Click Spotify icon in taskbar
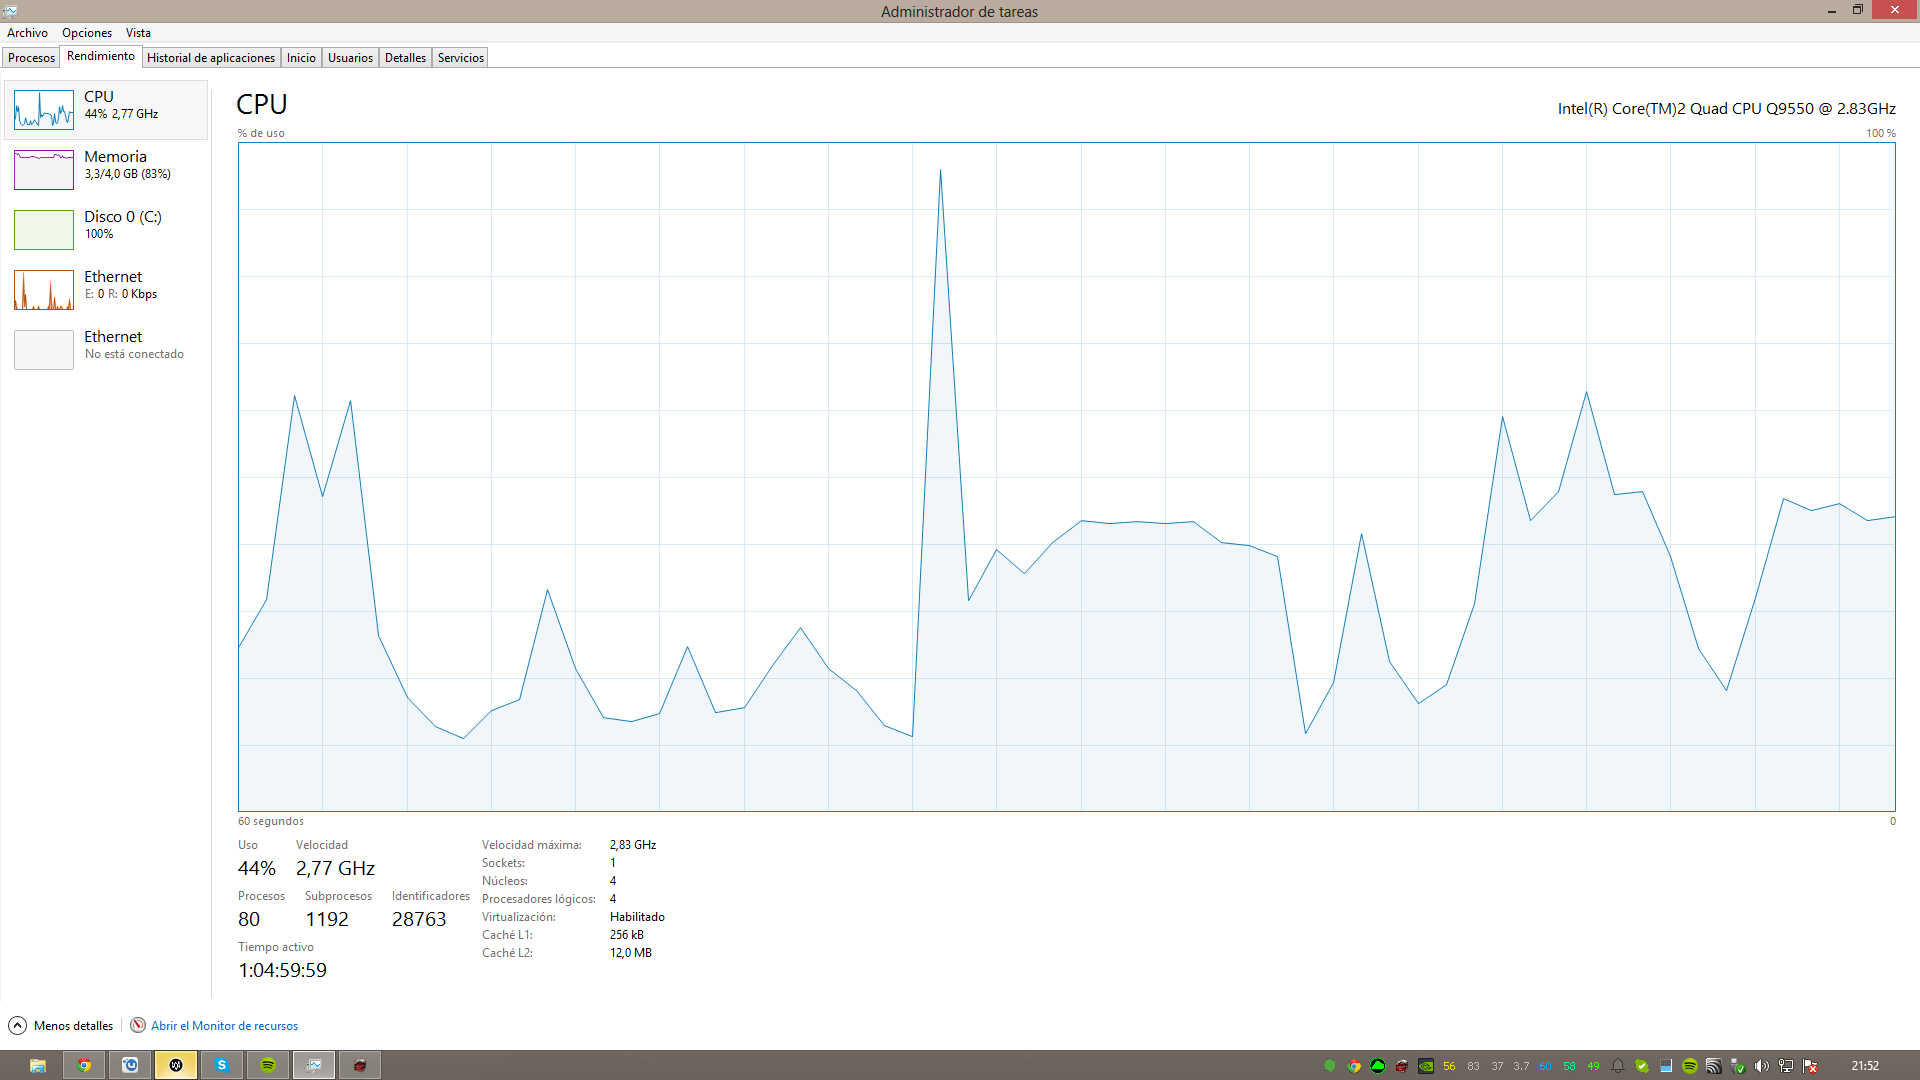This screenshot has width=1920, height=1080. tap(268, 1065)
